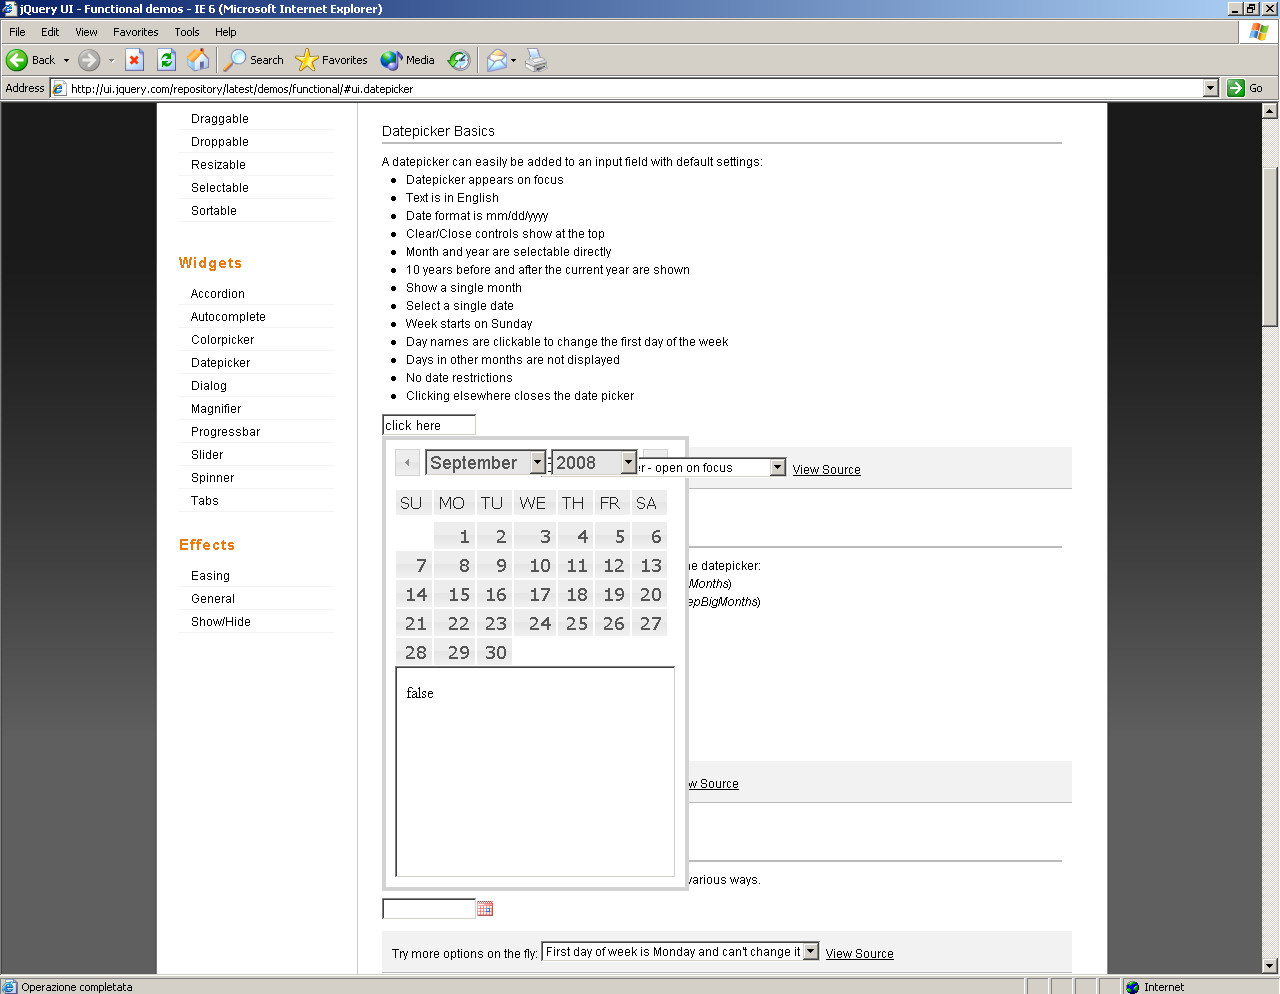Expand the 2008 year dropdown
This screenshot has height=994, width=1280.
click(628, 463)
